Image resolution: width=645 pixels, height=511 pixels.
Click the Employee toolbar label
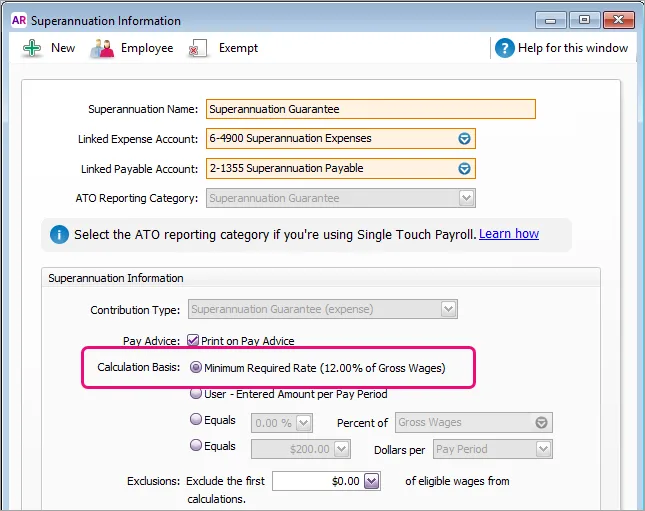tap(147, 48)
